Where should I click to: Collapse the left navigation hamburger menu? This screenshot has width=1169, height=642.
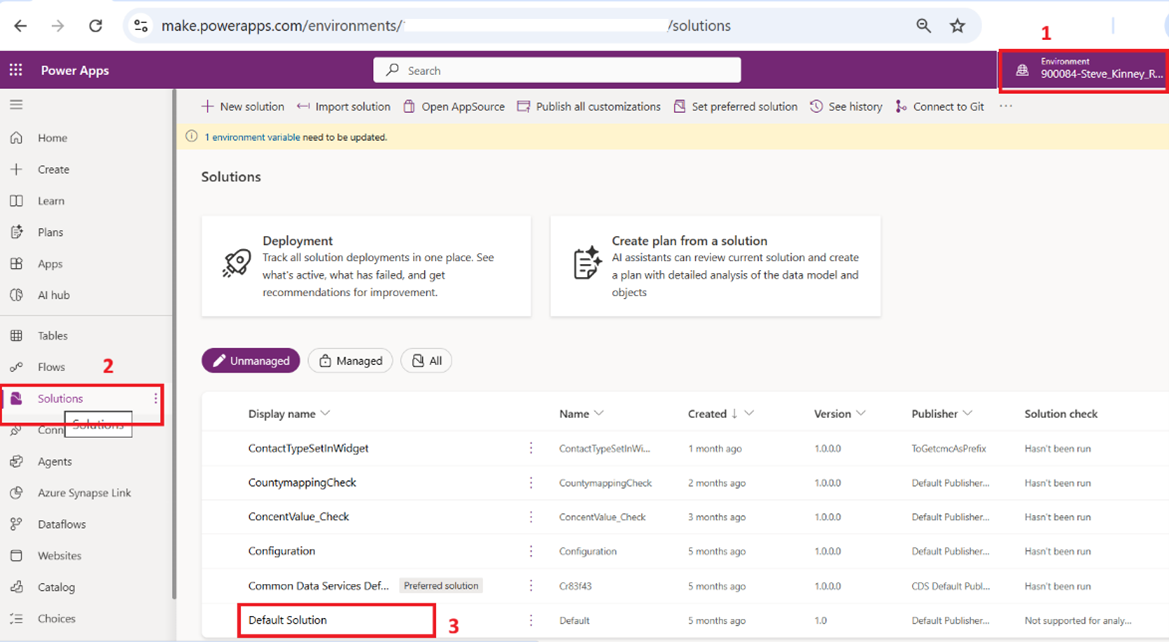tap(16, 105)
